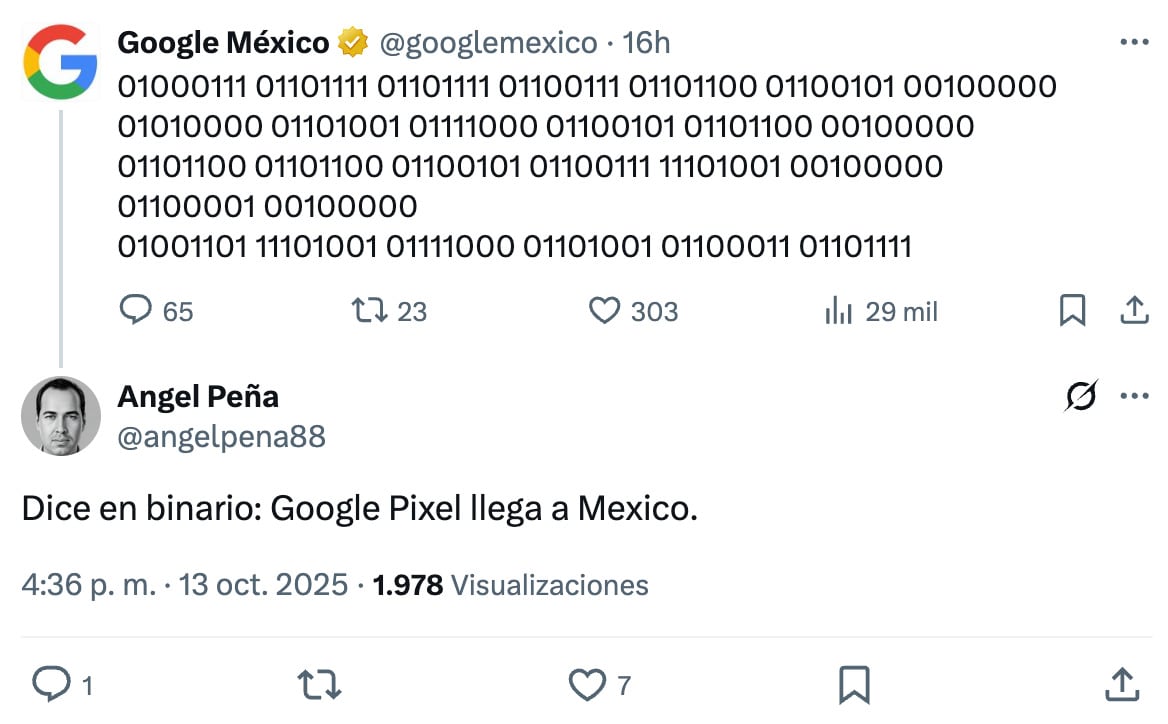Visit the @angelpena88 handle
The image size is (1168, 724).
pos(221,436)
